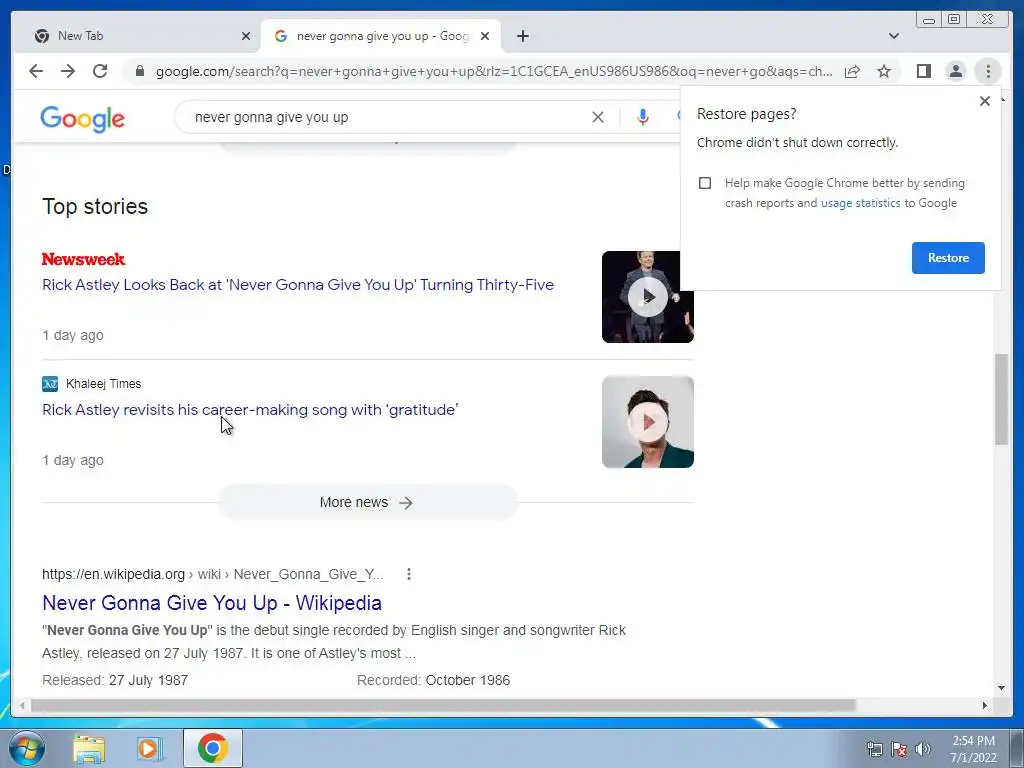The image size is (1024, 768).
Task: Click the horizontal scrollbar thumb
Action: [443, 705]
